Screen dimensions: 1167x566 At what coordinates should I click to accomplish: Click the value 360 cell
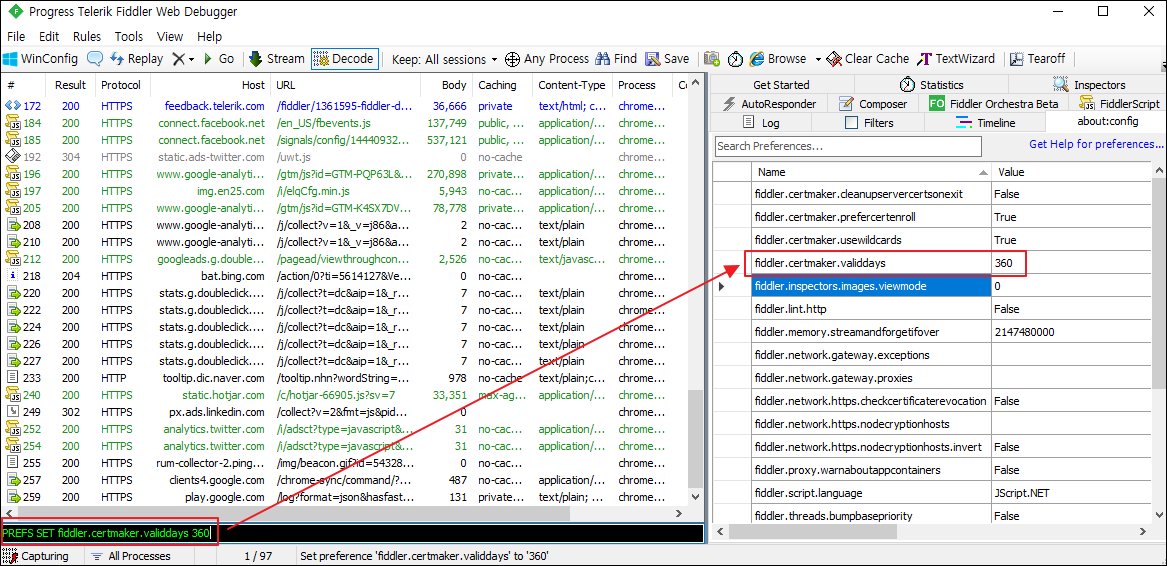(x=1071, y=263)
